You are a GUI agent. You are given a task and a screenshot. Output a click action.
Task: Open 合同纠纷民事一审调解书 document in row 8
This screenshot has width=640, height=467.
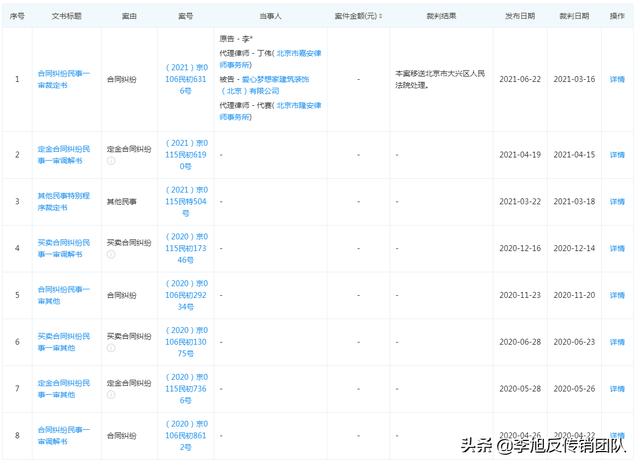pyautogui.click(x=64, y=436)
